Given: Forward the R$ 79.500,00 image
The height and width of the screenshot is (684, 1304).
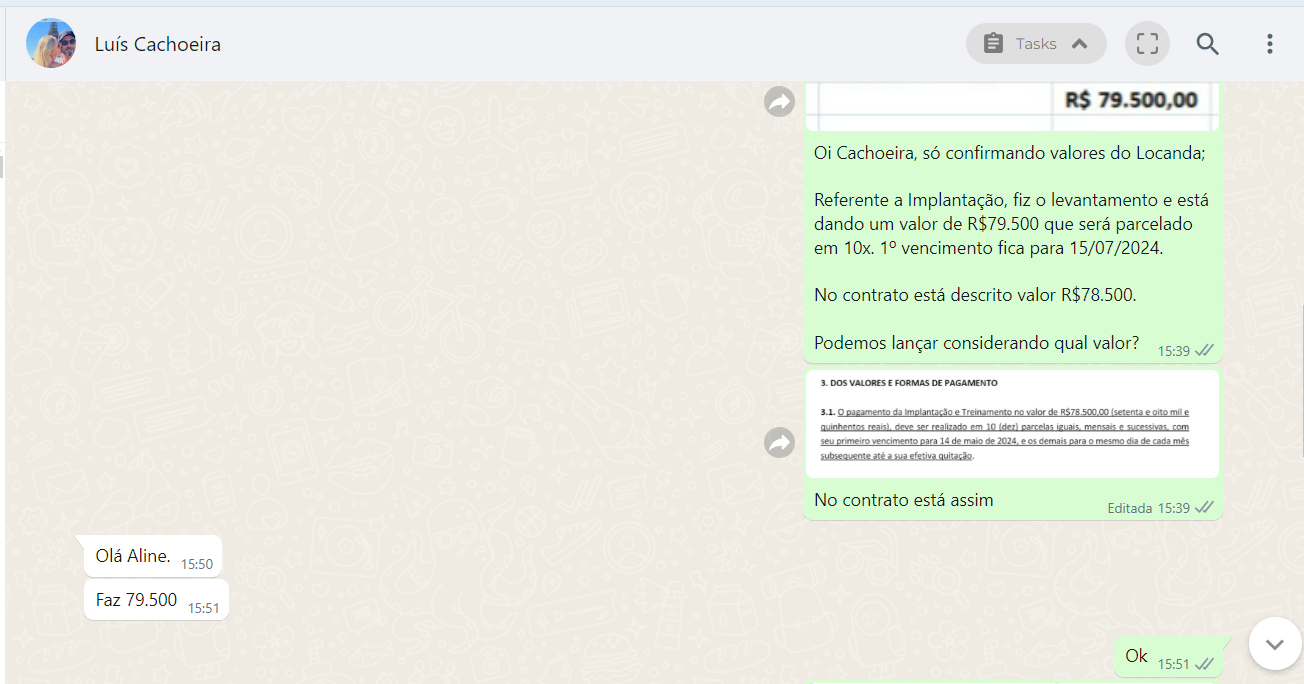Looking at the screenshot, I should pos(779,101).
